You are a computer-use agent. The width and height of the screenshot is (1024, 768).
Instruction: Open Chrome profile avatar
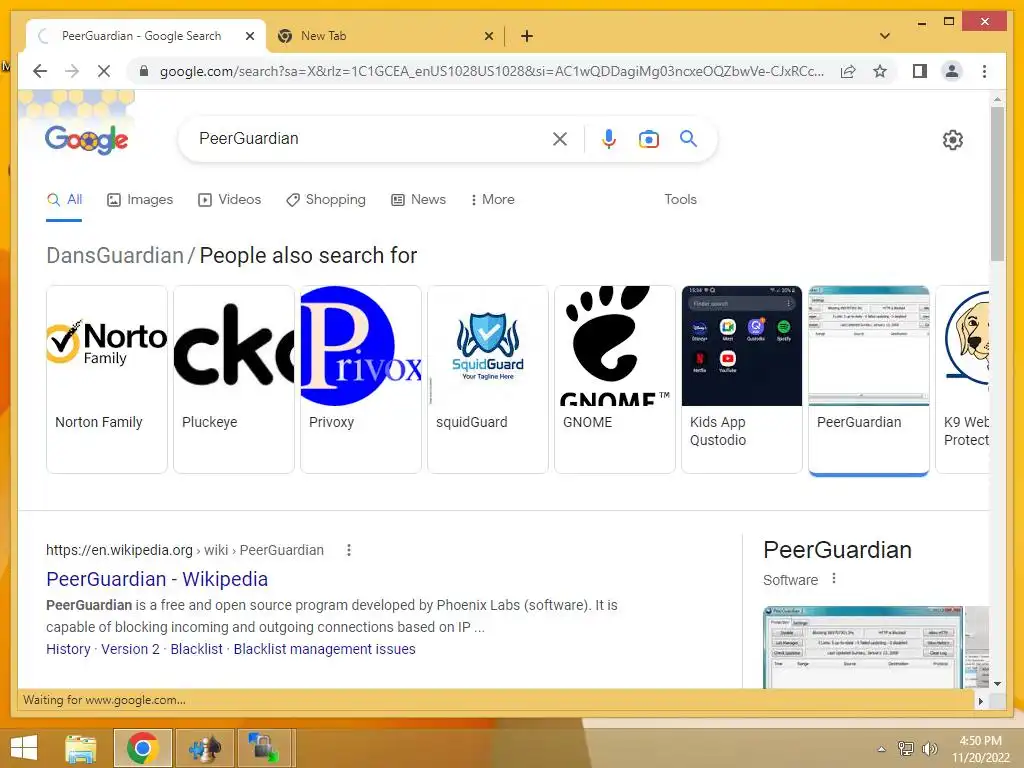952,71
